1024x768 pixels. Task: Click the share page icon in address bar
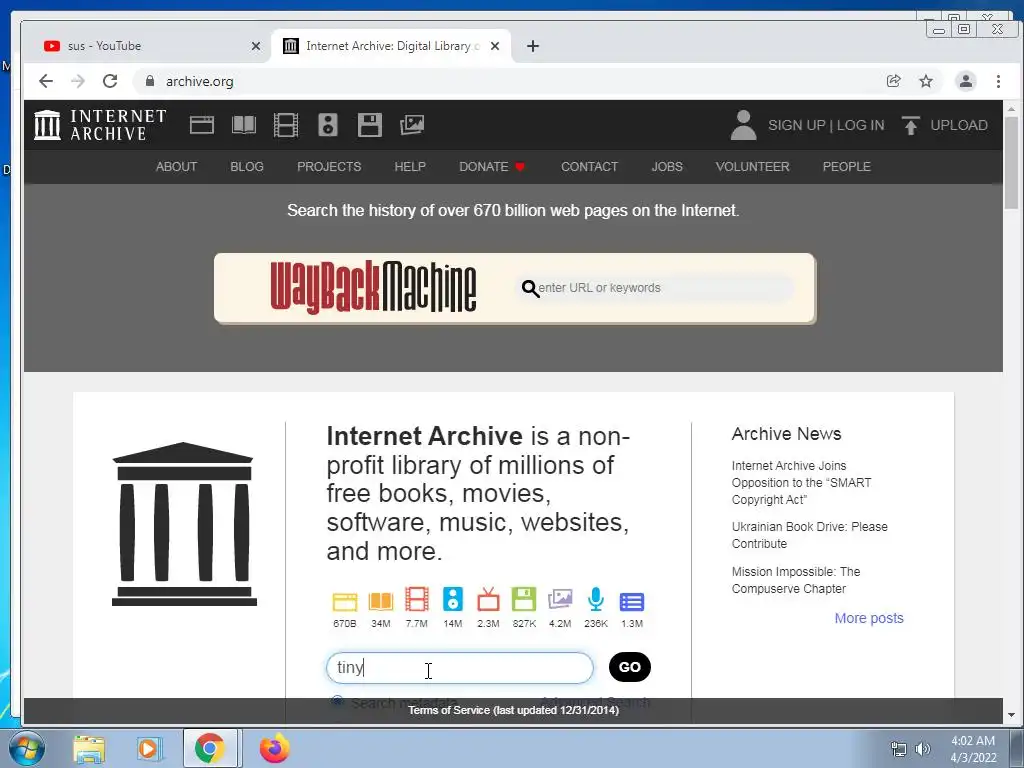[x=893, y=81]
